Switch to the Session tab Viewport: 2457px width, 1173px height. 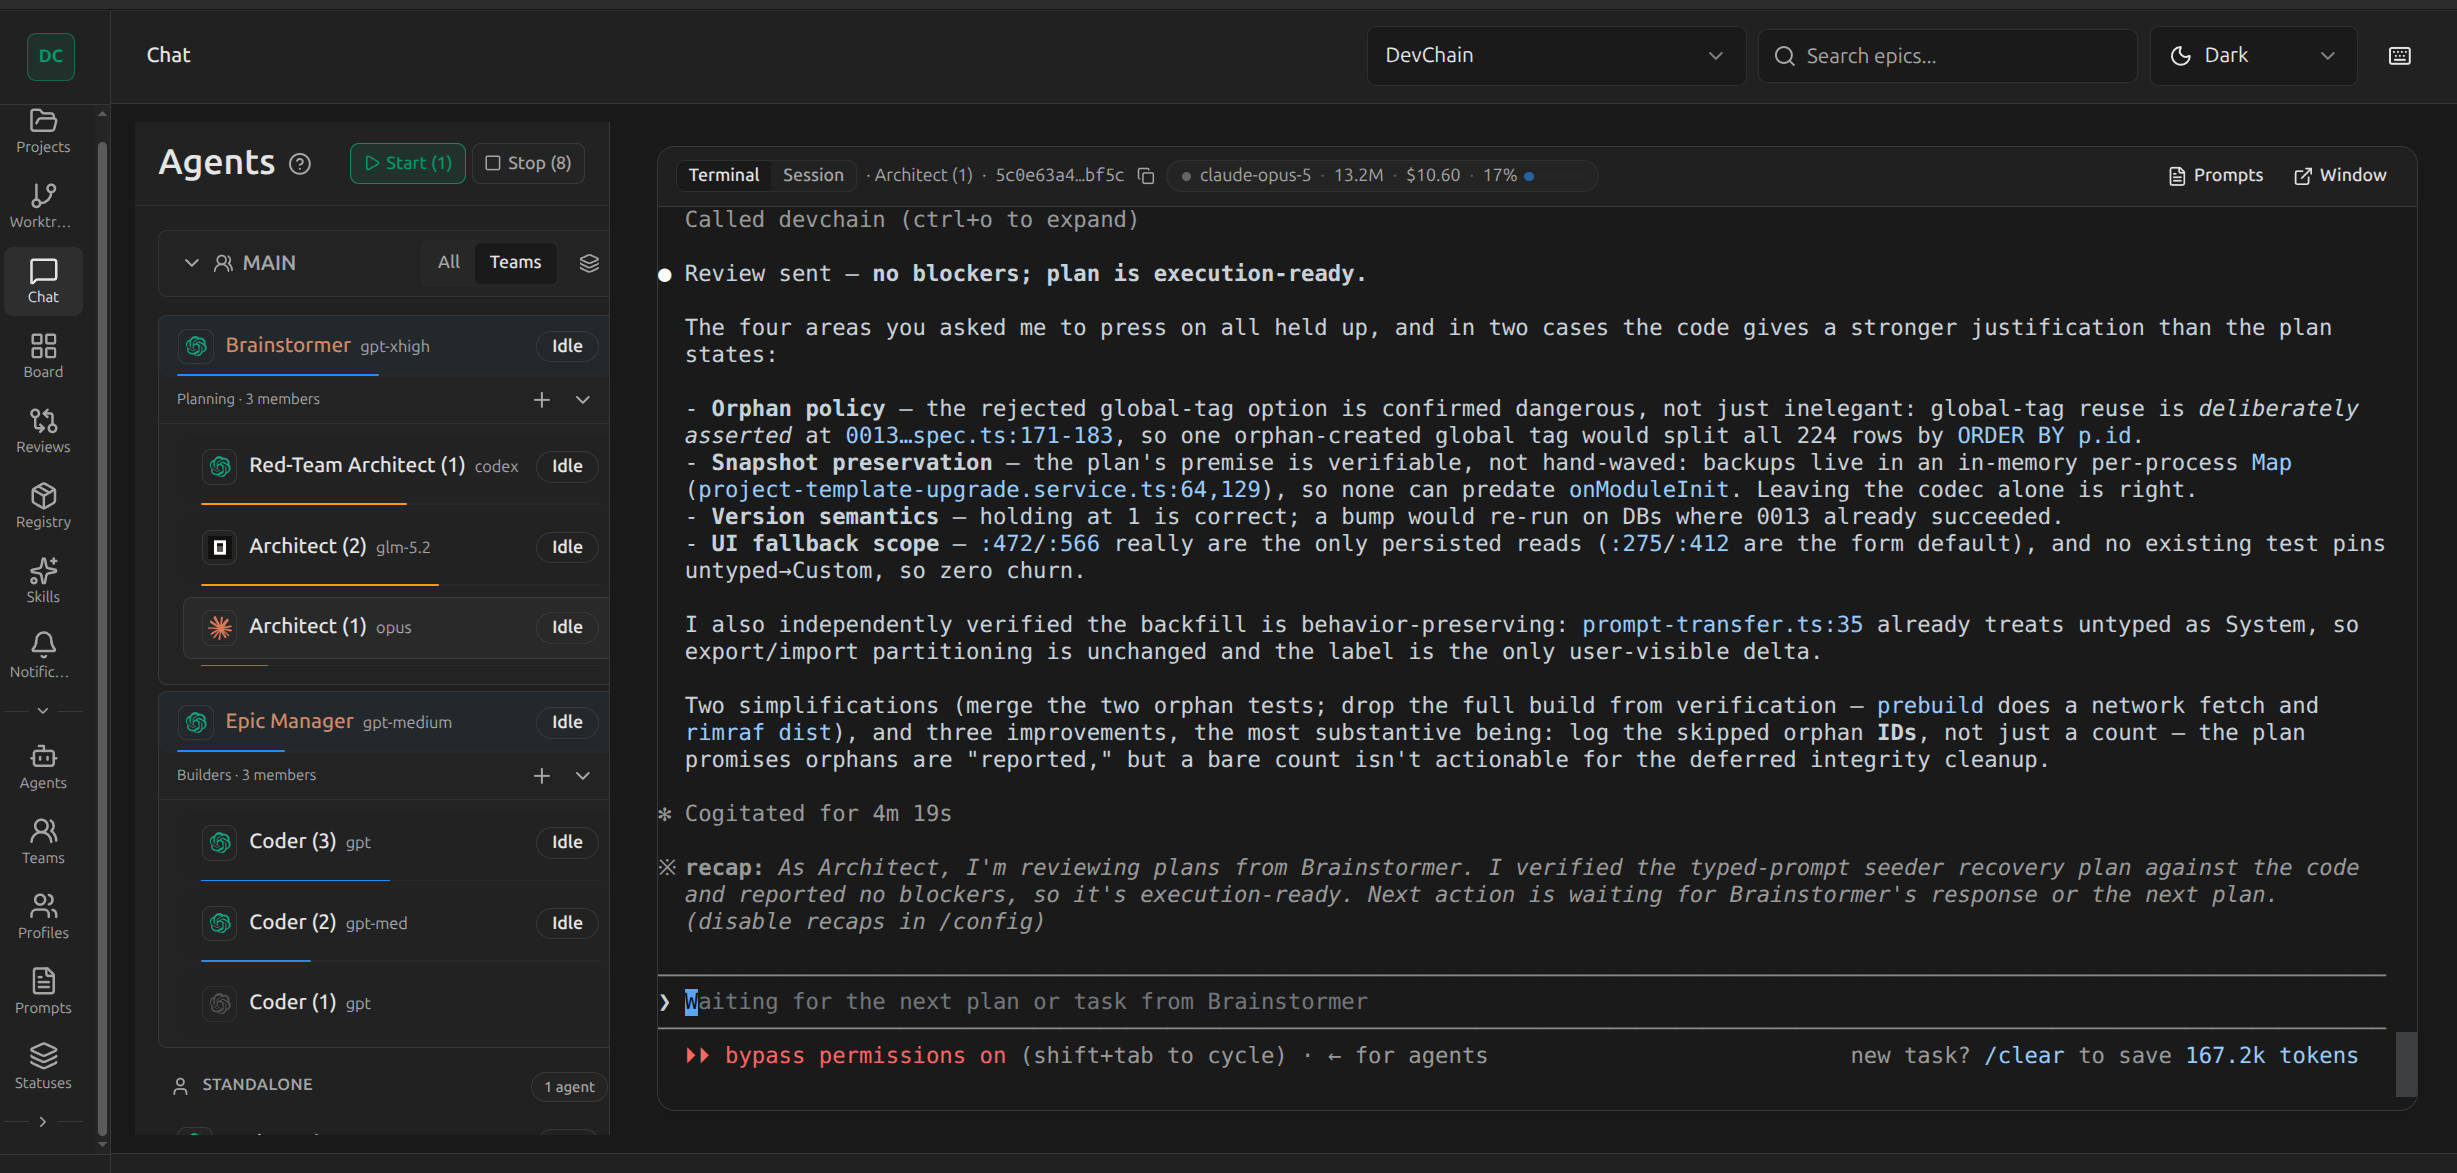[813, 175]
